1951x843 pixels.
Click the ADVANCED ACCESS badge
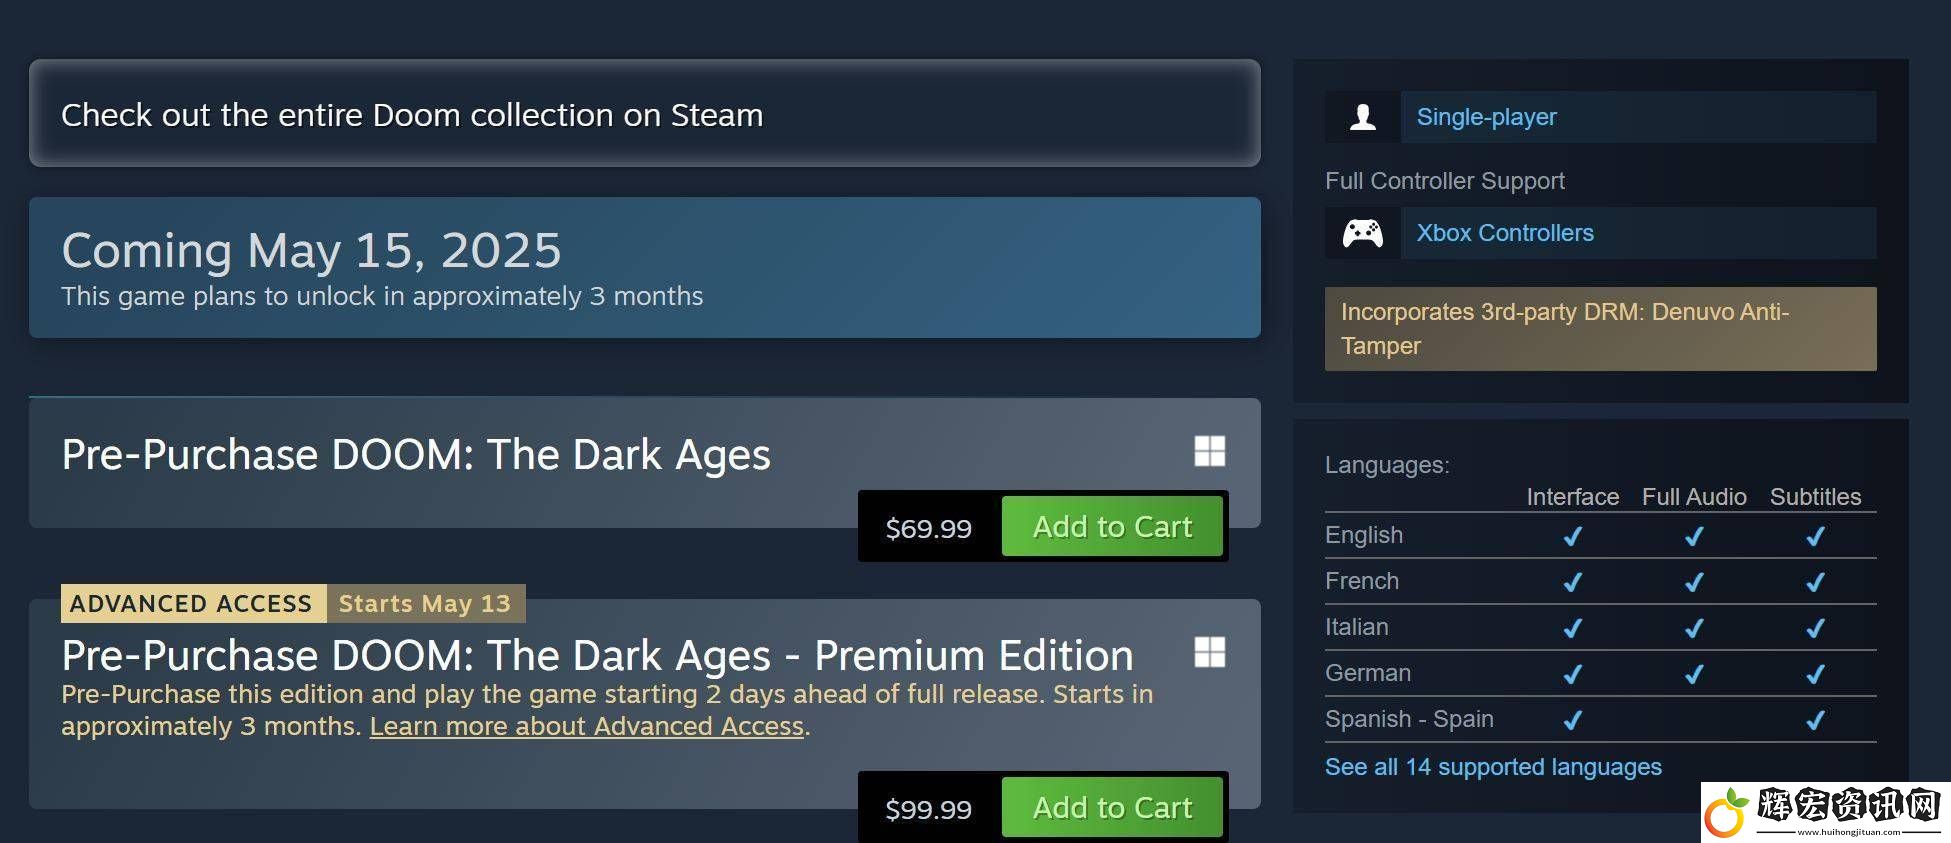point(193,603)
